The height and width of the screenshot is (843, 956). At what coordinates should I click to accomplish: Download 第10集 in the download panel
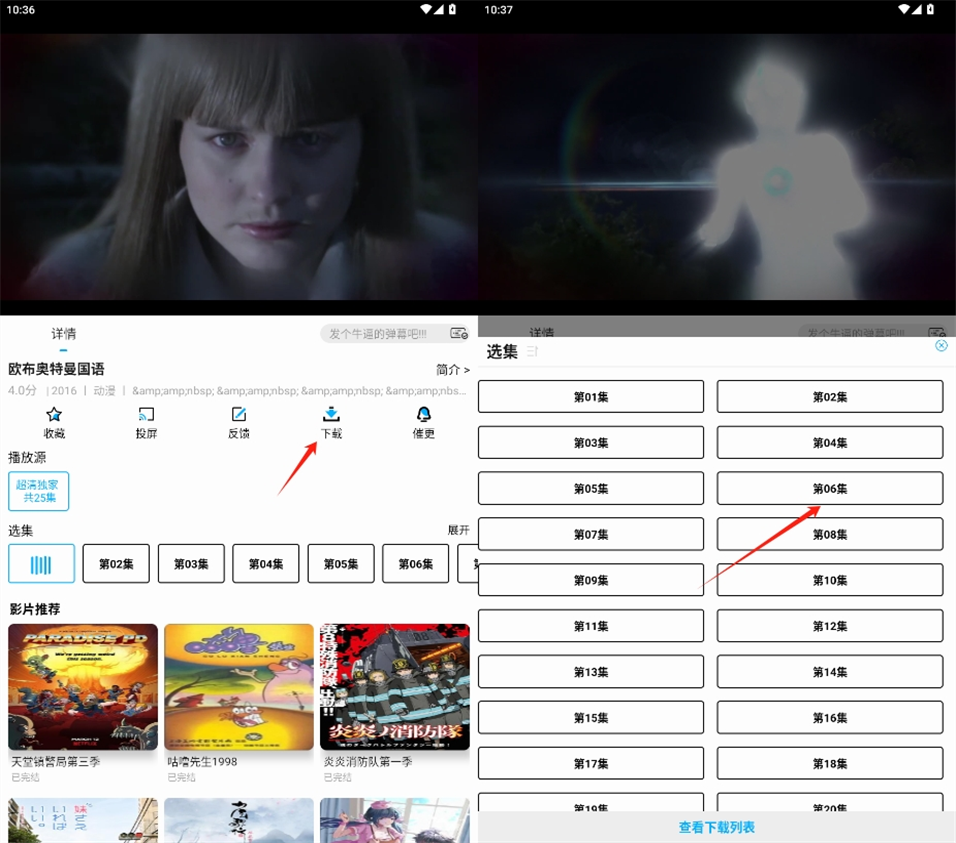[x=830, y=580]
